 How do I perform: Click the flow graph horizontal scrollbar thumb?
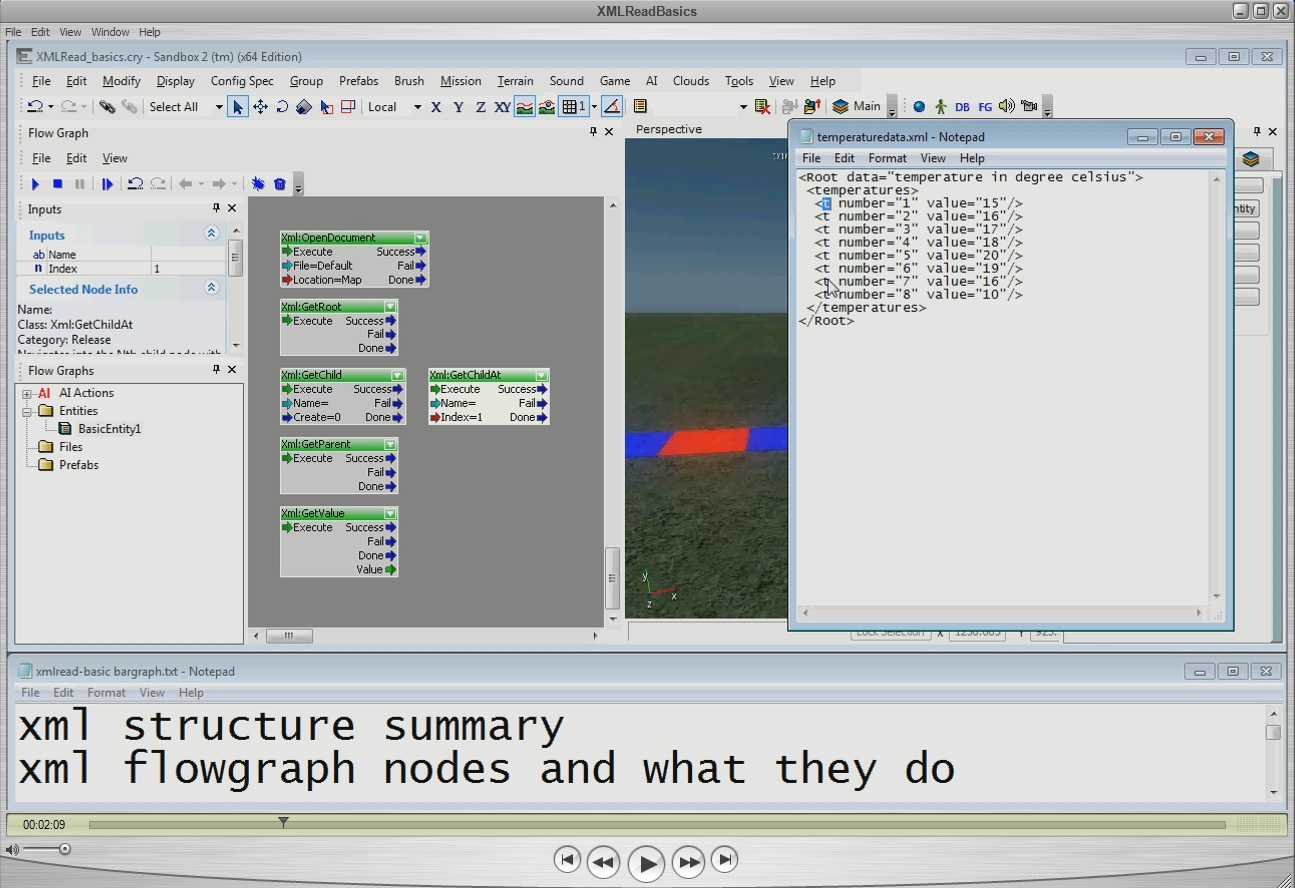tap(289, 636)
